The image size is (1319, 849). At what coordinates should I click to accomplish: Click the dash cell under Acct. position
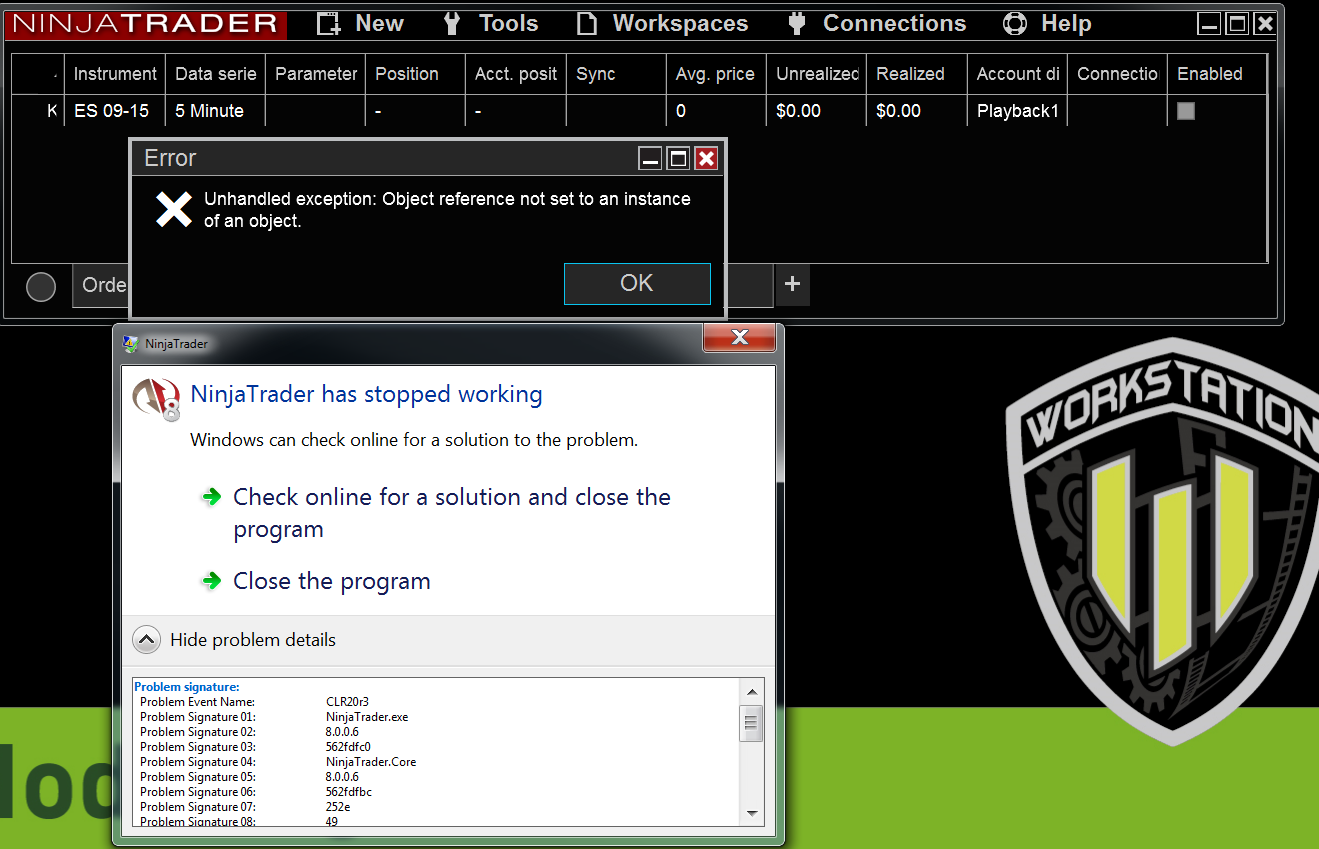[516, 111]
